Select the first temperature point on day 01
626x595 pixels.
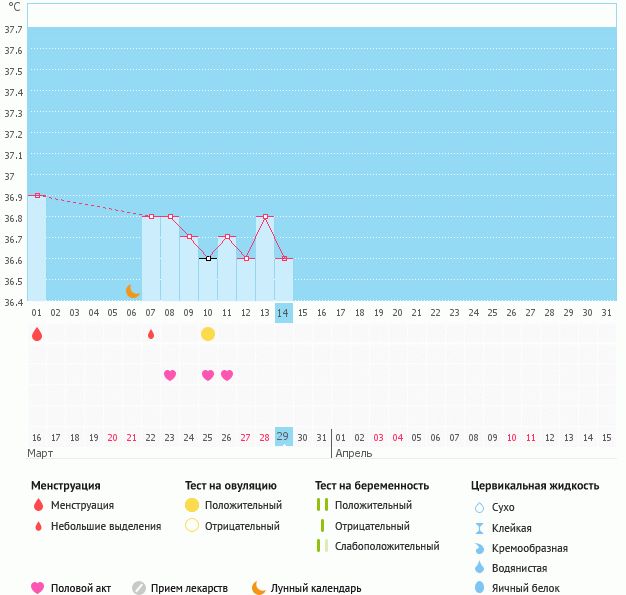[37, 196]
